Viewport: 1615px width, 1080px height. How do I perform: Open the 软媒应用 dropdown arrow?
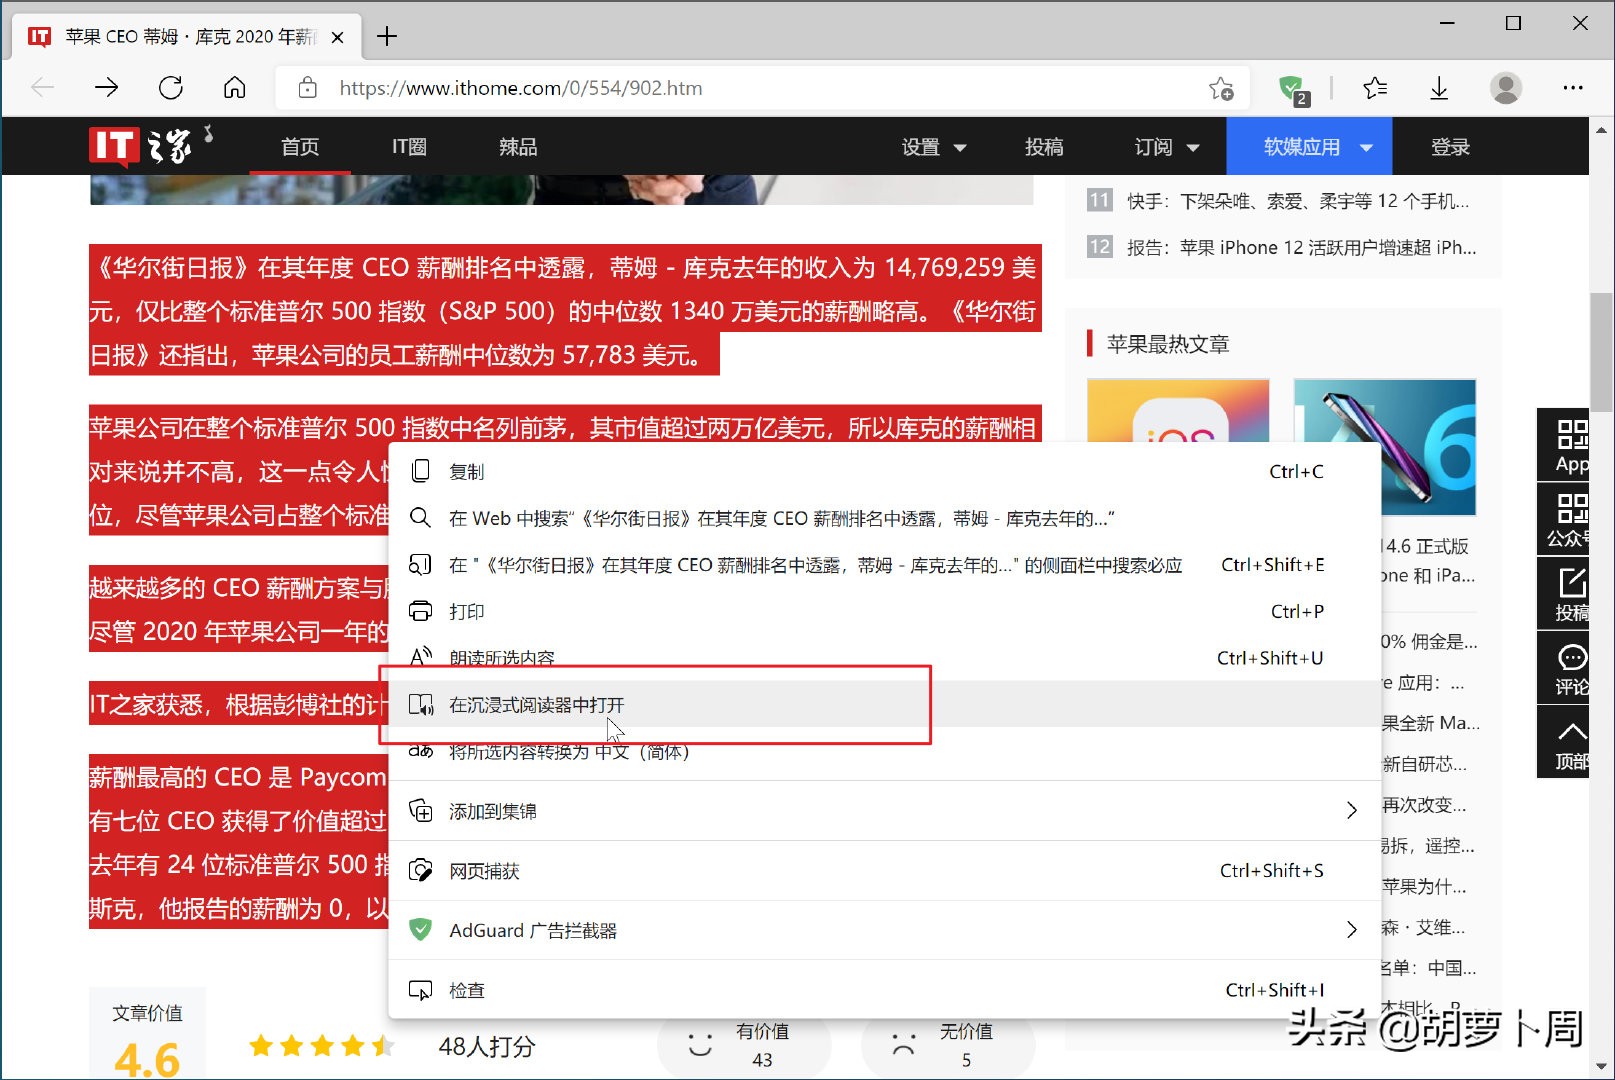(x=1366, y=146)
